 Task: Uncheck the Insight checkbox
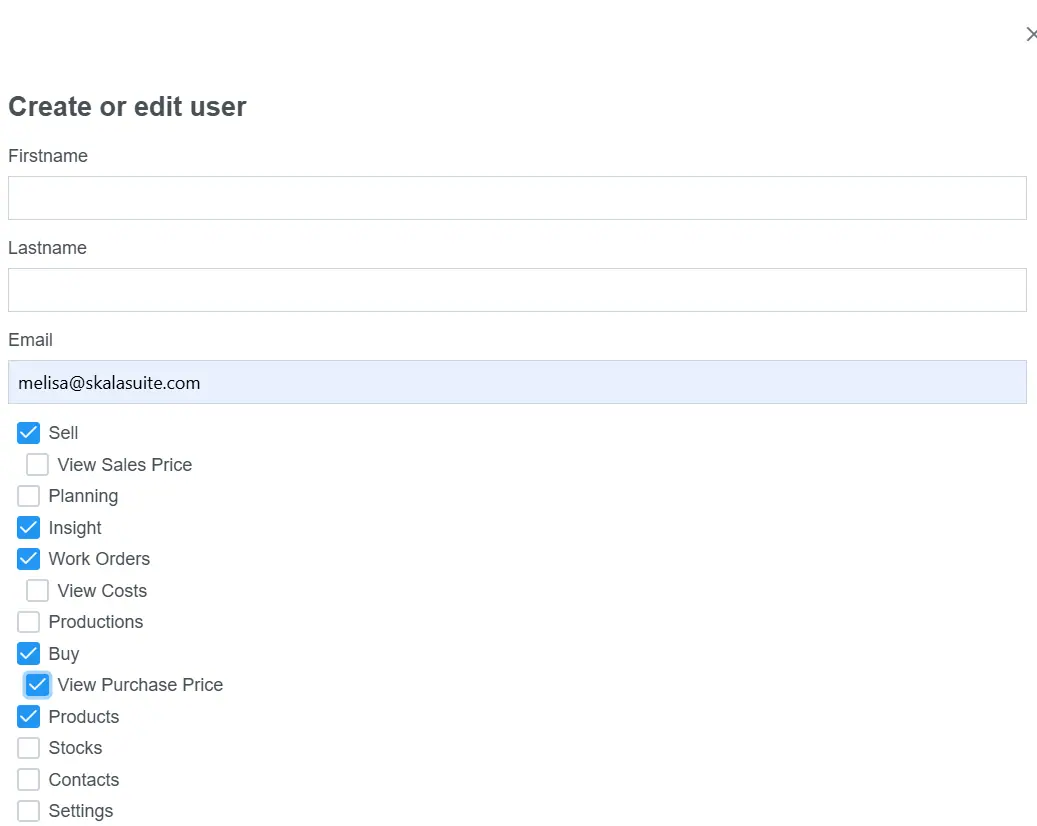pos(28,528)
